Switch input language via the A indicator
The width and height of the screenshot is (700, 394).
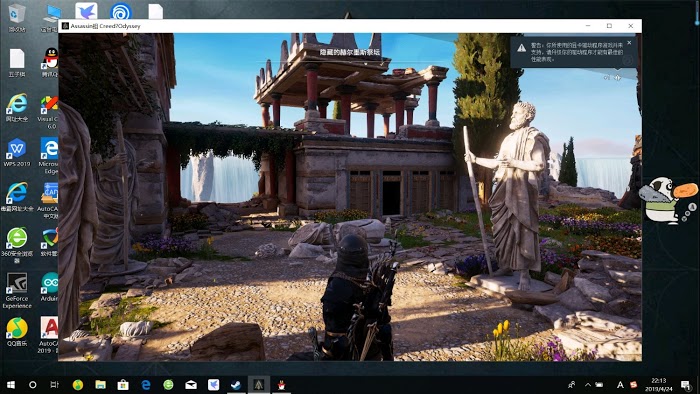click(x=620, y=385)
